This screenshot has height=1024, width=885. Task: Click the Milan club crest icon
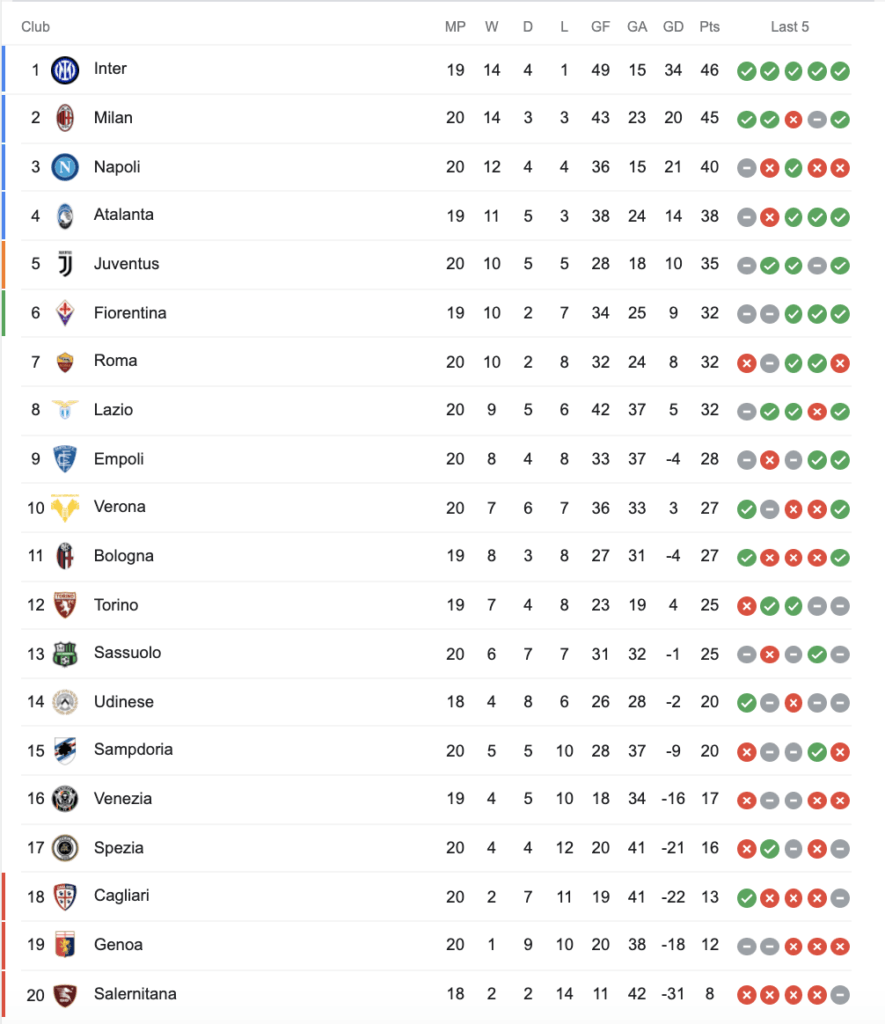click(x=65, y=118)
